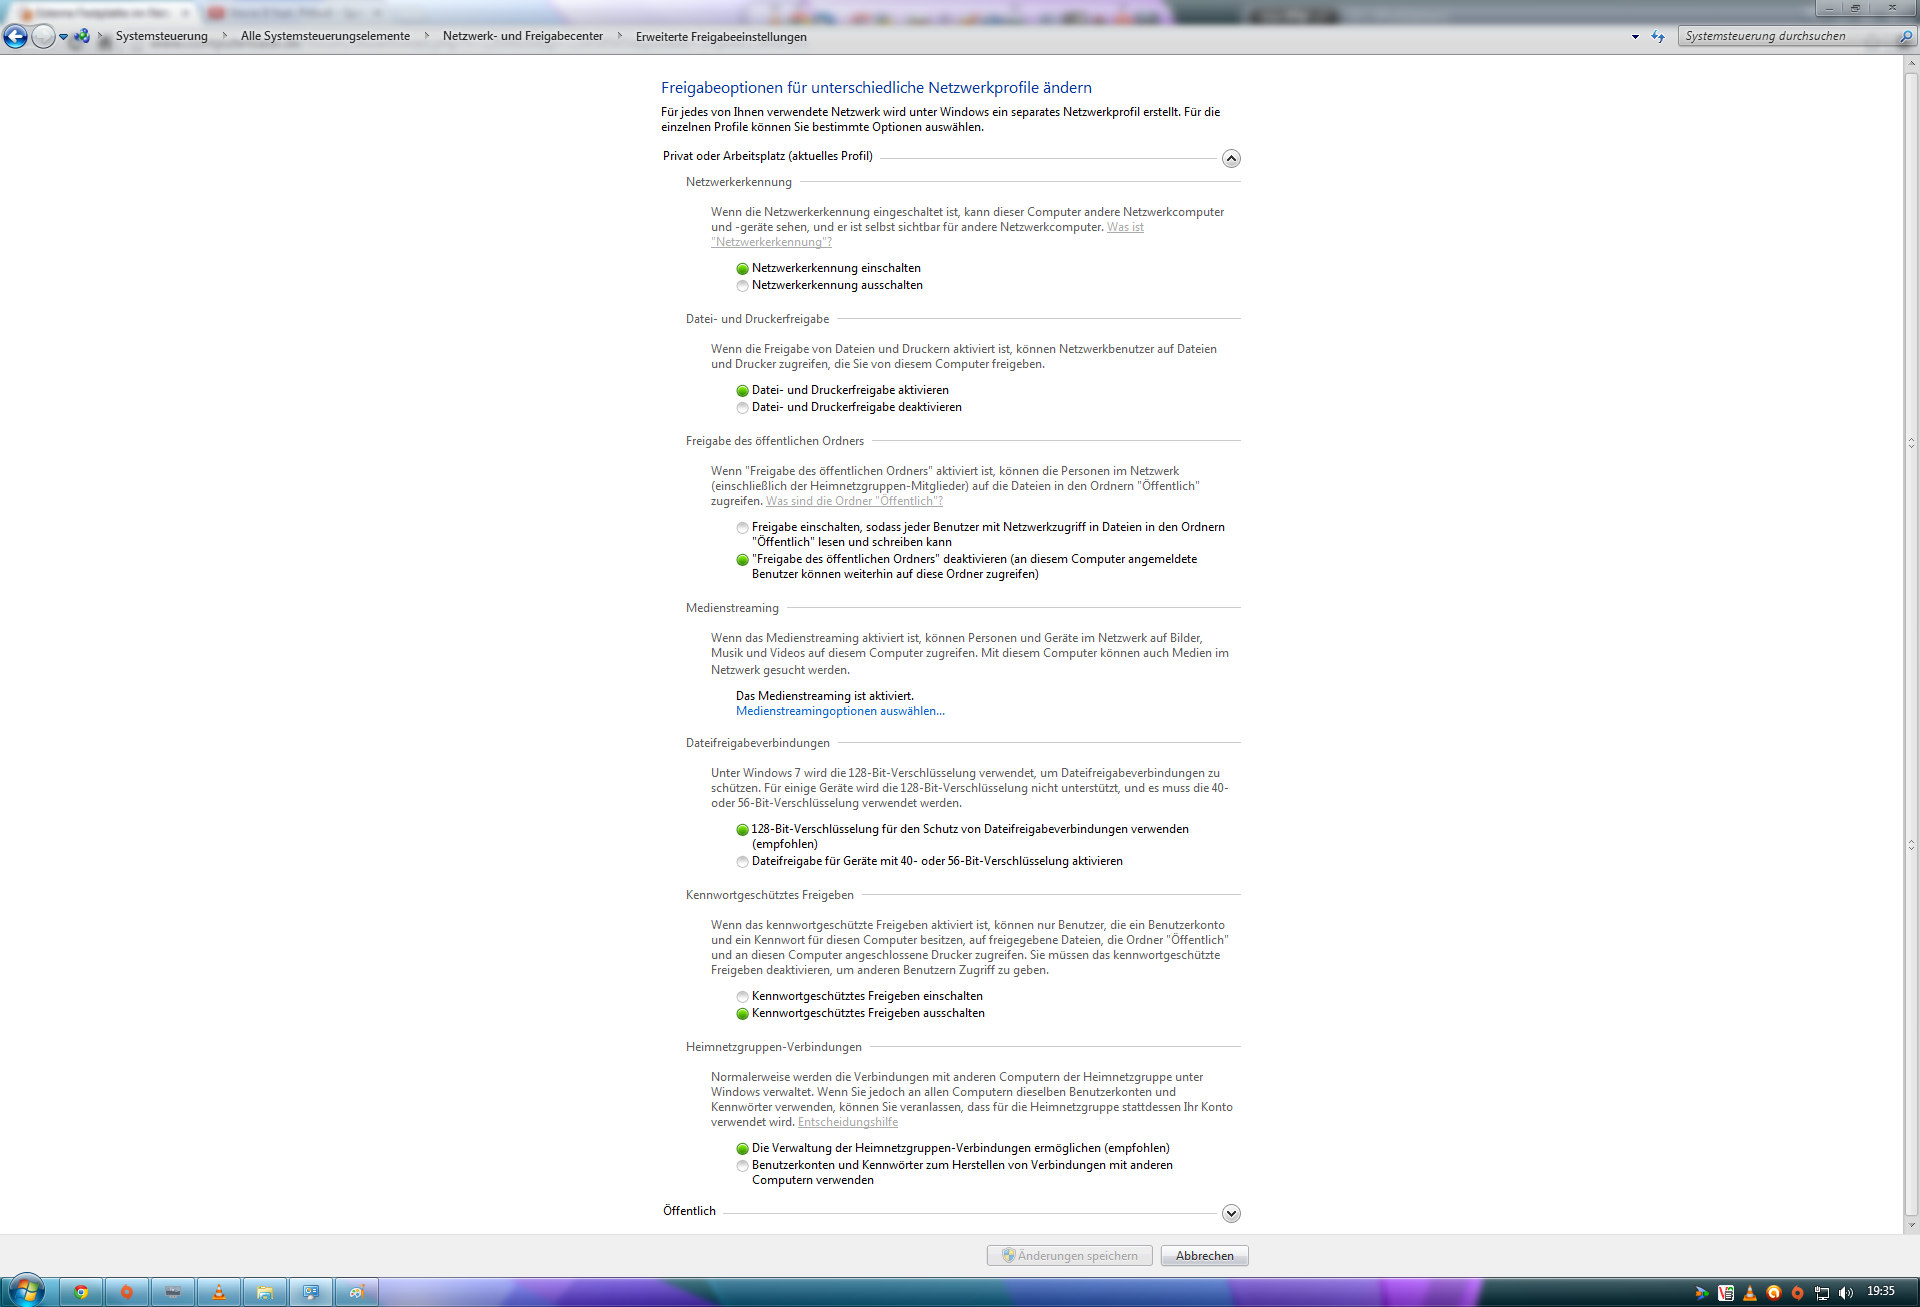Click the refresh icon beside address bar
The height and width of the screenshot is (1307, 1920).
tap(1658, 37)
